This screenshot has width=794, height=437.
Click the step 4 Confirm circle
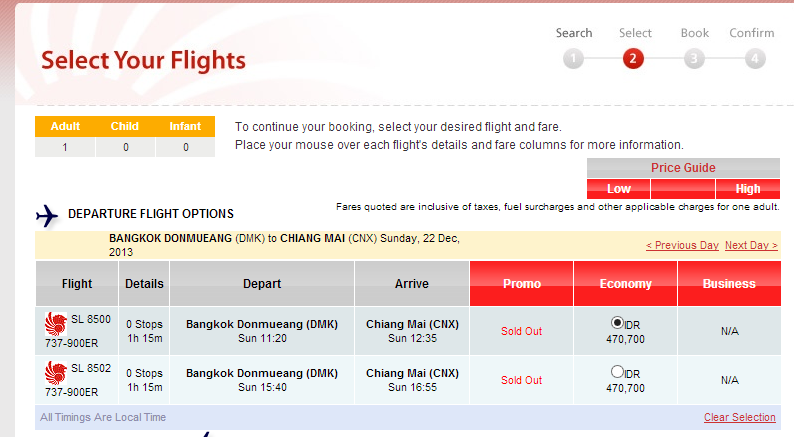point(755,58)
